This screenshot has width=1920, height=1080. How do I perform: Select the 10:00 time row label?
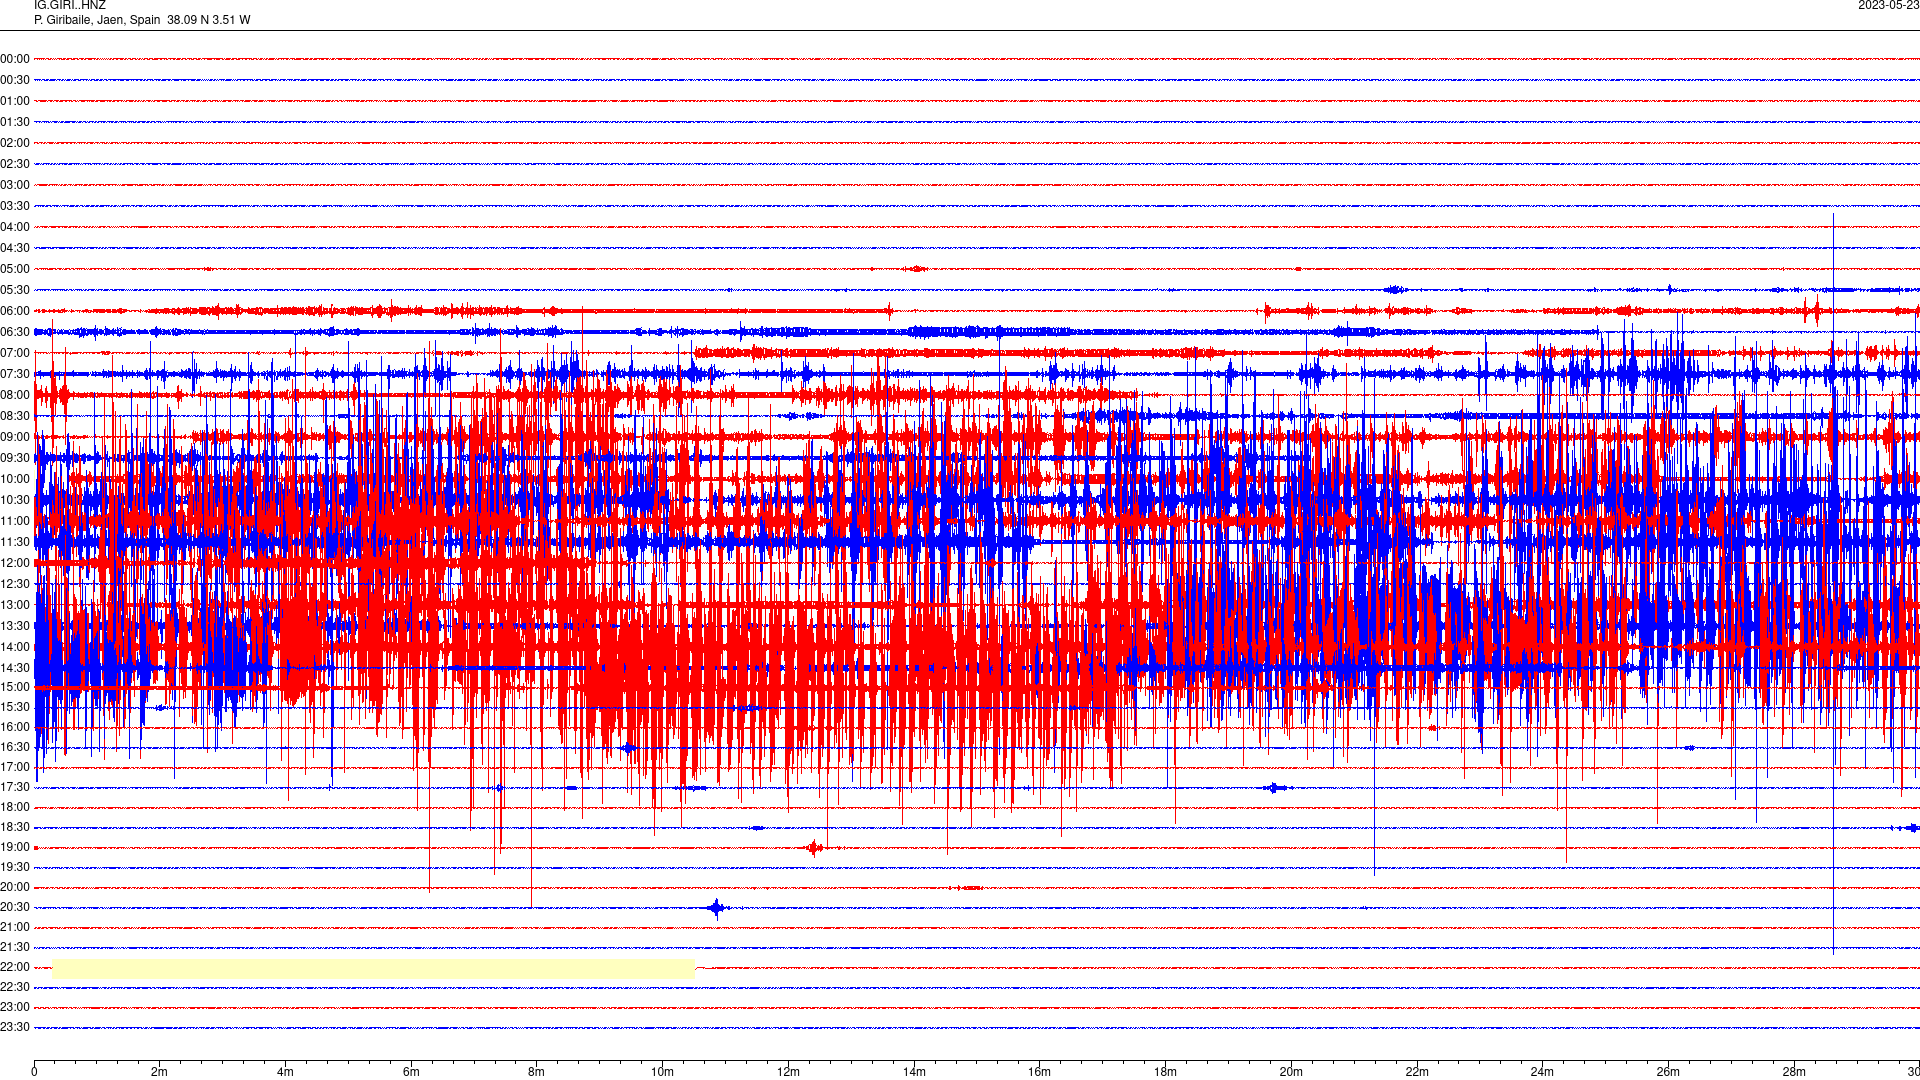[x=15, y=479]
